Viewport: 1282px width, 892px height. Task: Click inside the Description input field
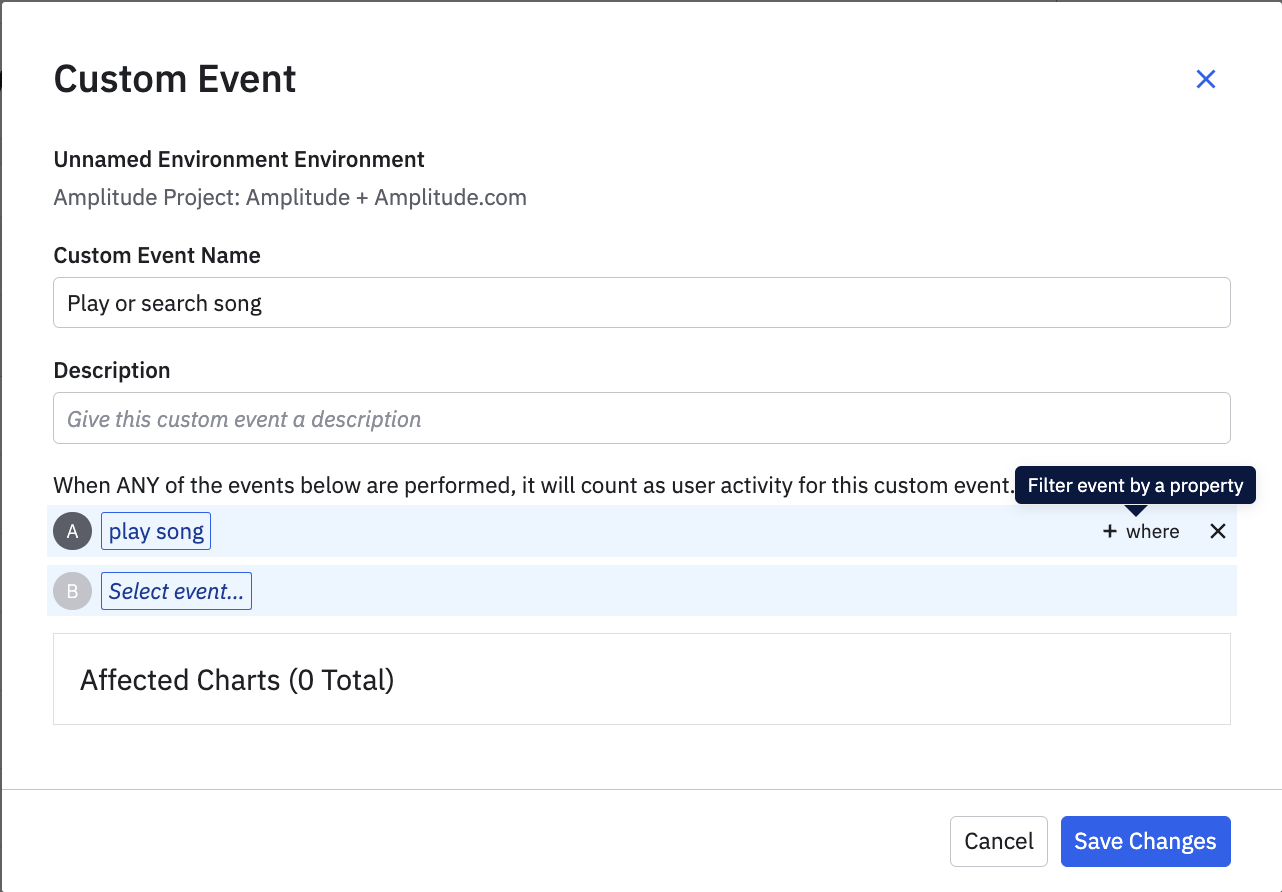(640, 418)
